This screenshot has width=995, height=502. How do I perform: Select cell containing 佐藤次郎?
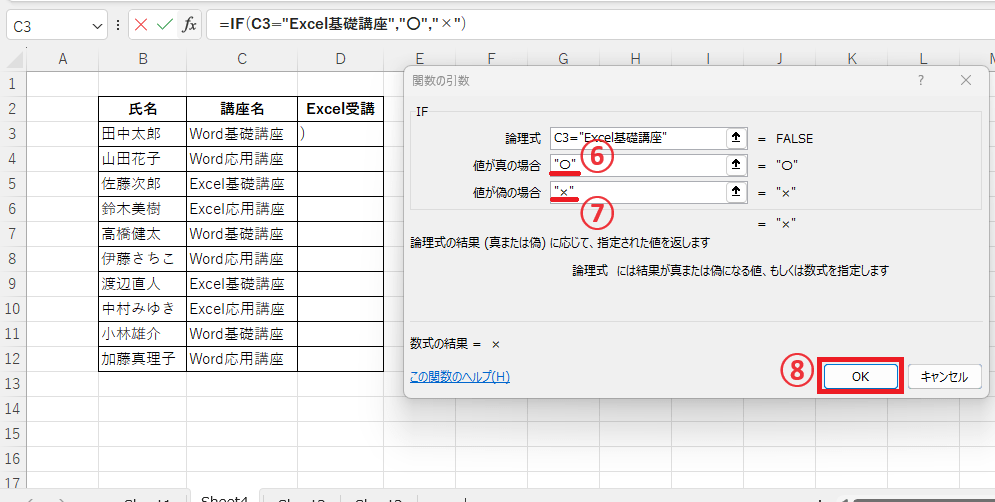click(x=143, y=184)
